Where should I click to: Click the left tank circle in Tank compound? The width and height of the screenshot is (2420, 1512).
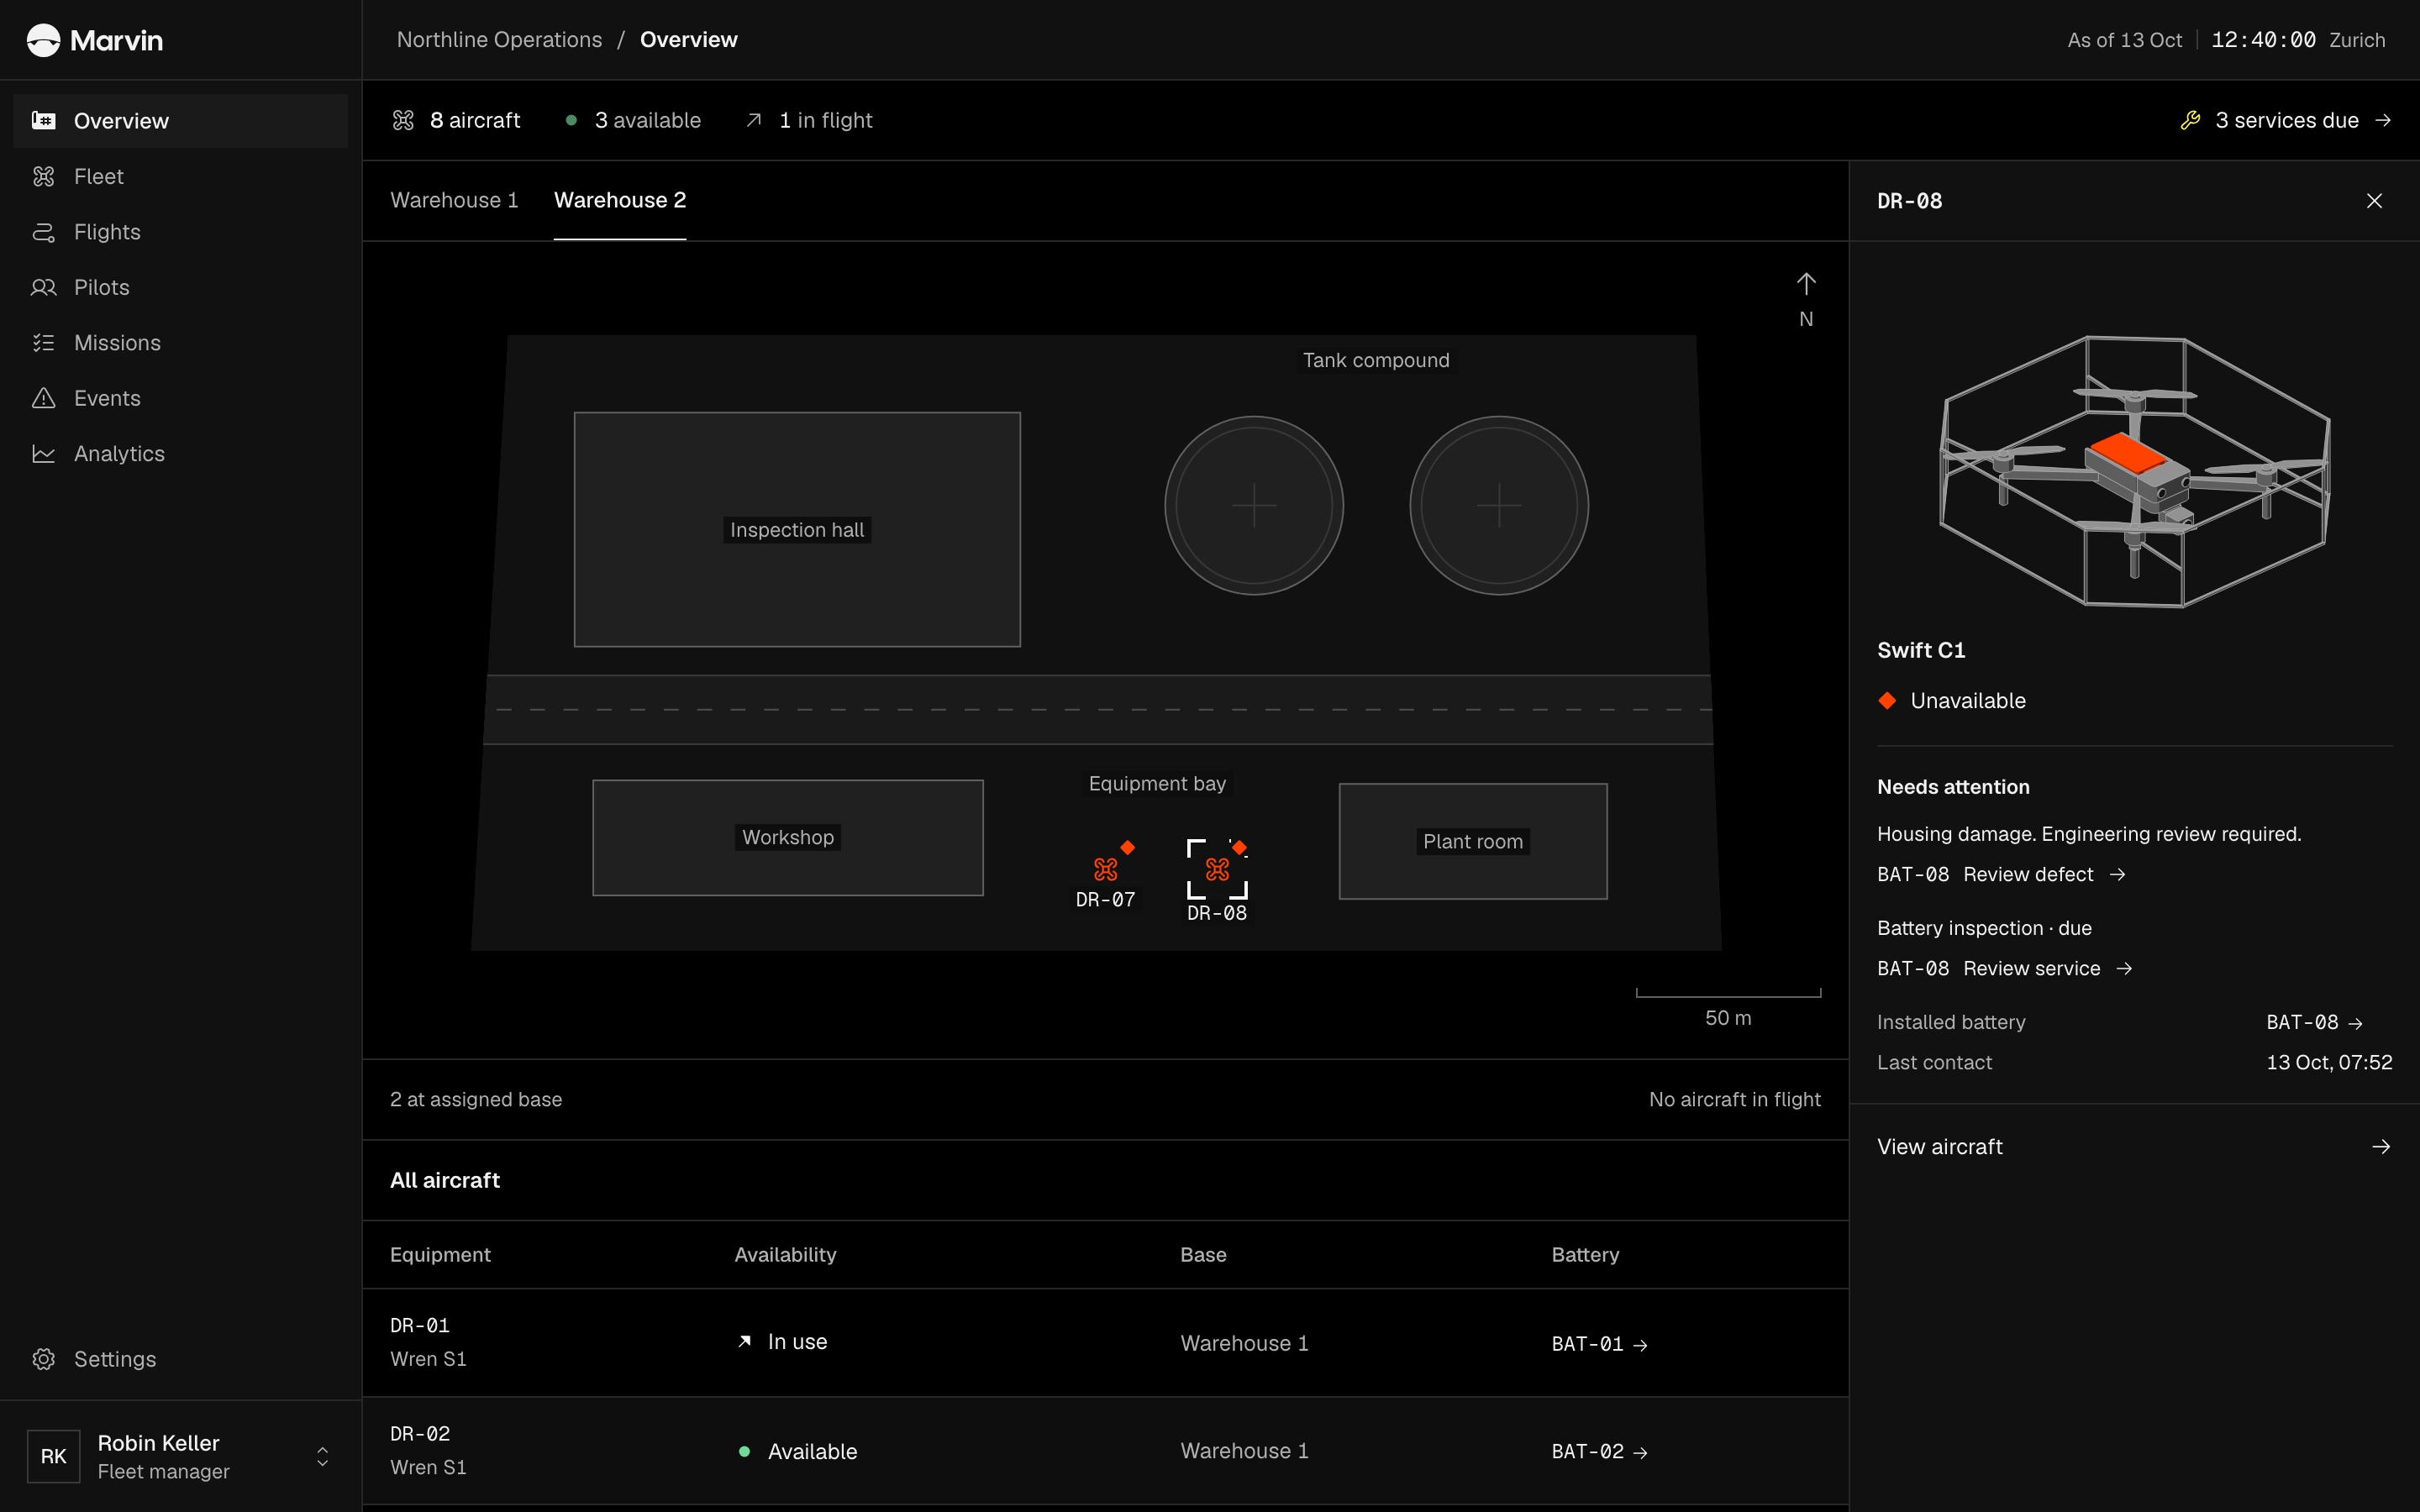pyautogui.click(x=1254, y=506)
